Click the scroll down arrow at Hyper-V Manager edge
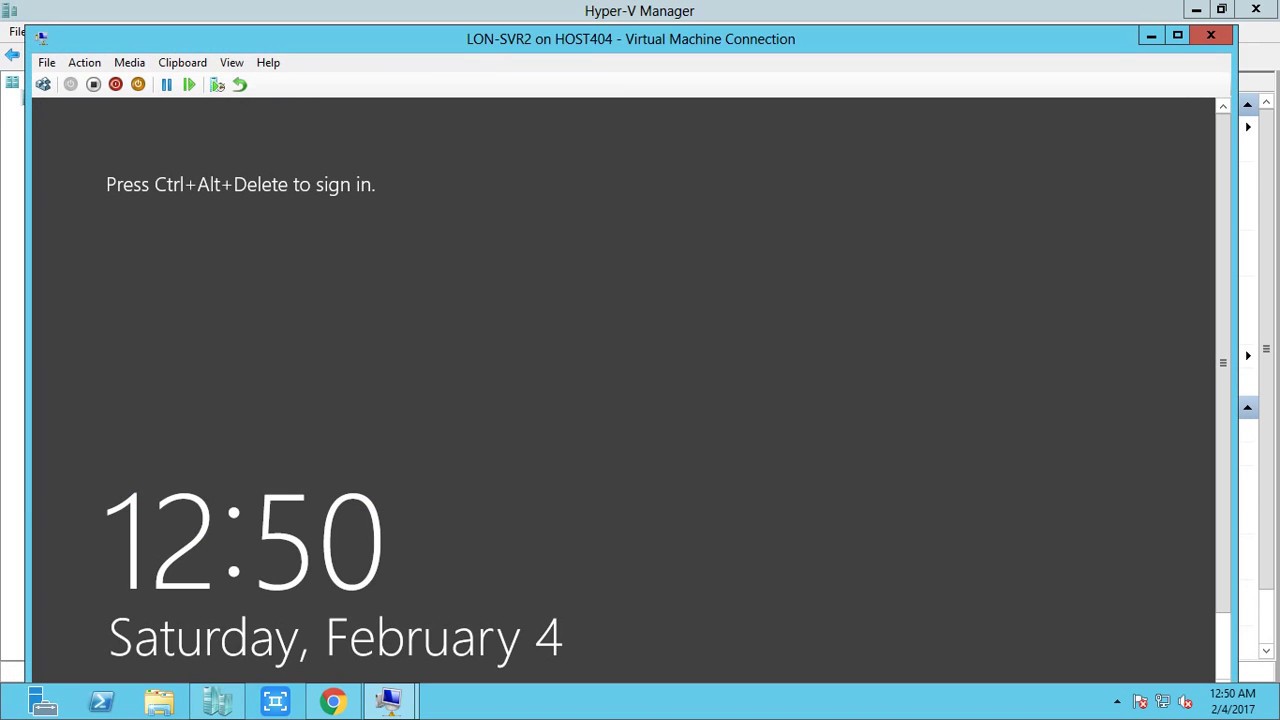The width and height of the screenshot is (1280, 720). 1266,651
